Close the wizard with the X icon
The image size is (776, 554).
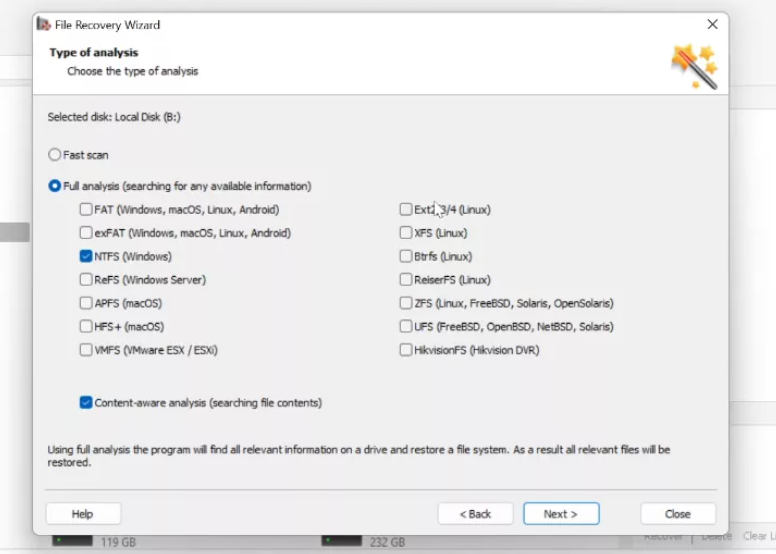[x=713, y=24]
